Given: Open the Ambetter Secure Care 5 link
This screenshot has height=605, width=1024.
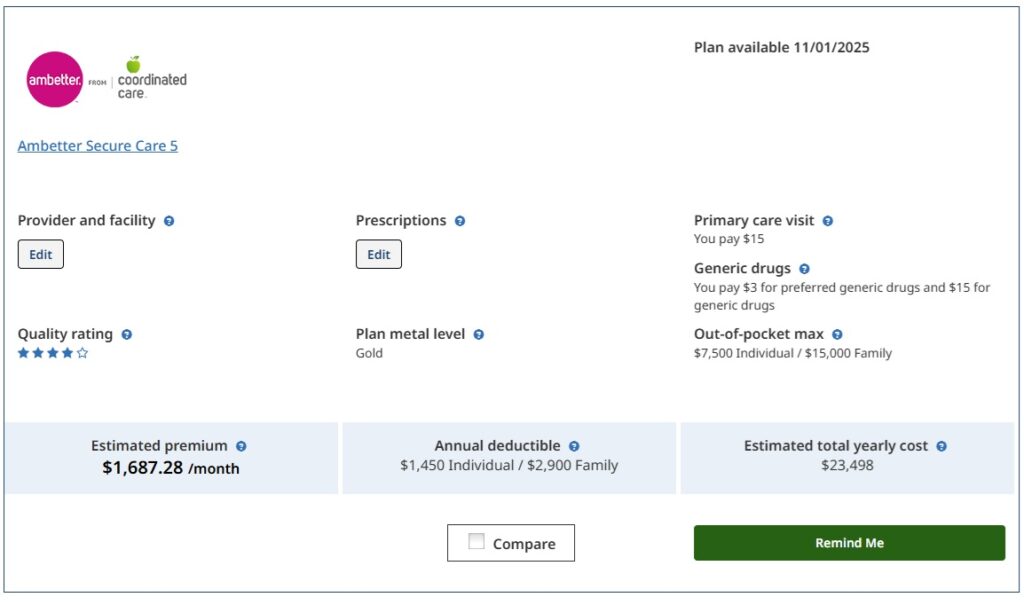Looking at the screenshot, I should point(98,146).
